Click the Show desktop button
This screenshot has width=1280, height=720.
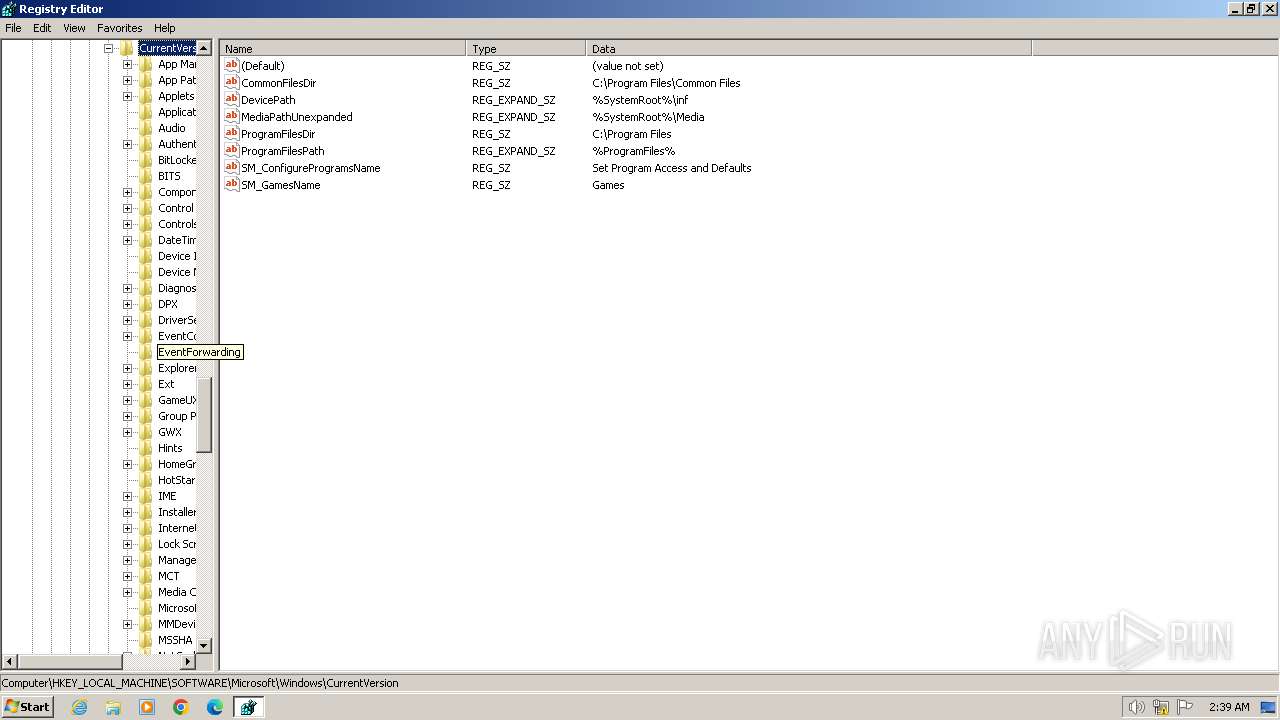1269,707
